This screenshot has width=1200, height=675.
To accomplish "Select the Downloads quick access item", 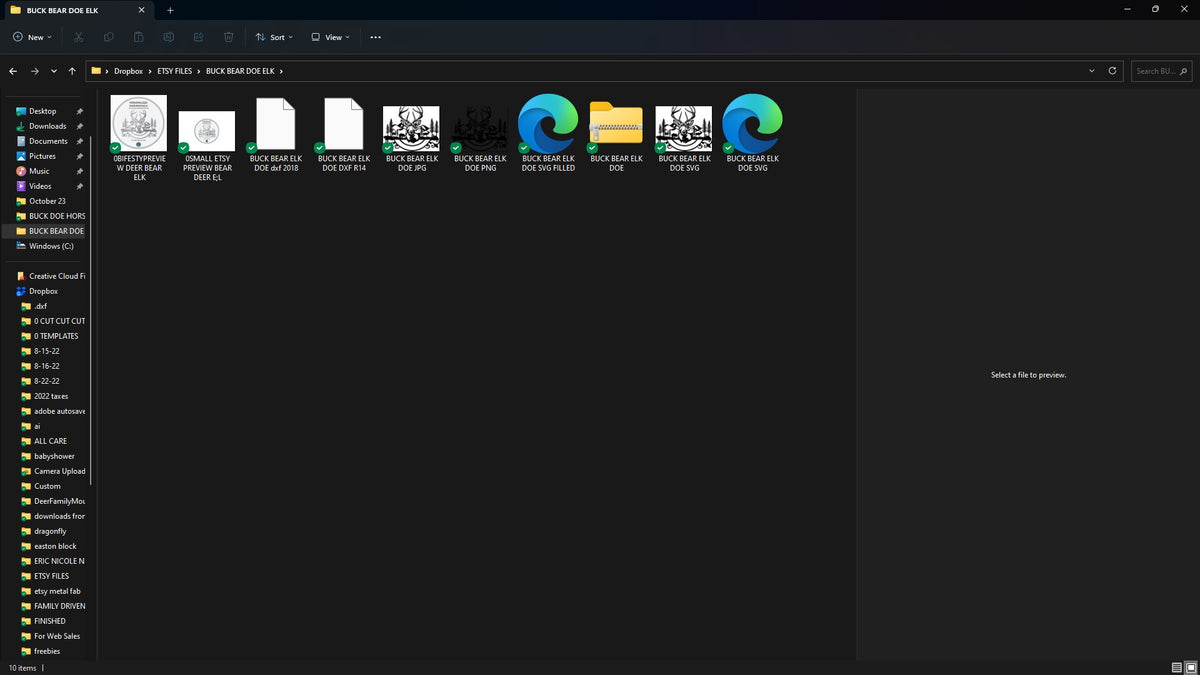I will click(x=48, y=126).
